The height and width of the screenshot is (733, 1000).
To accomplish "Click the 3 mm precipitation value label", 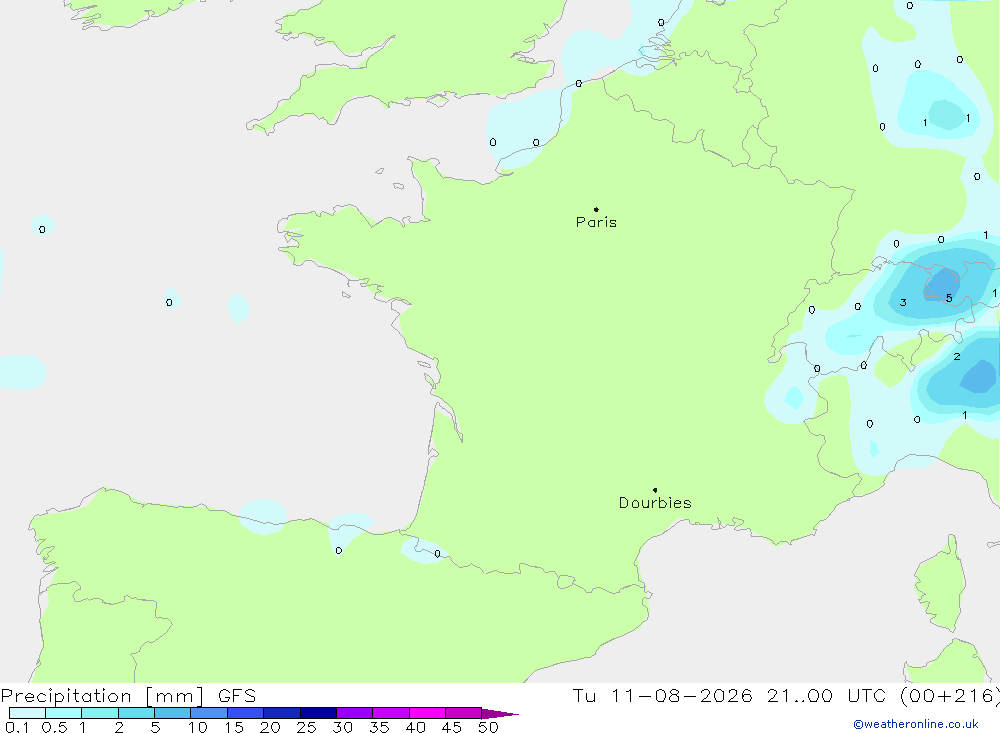I will click(x=903, y=302).
